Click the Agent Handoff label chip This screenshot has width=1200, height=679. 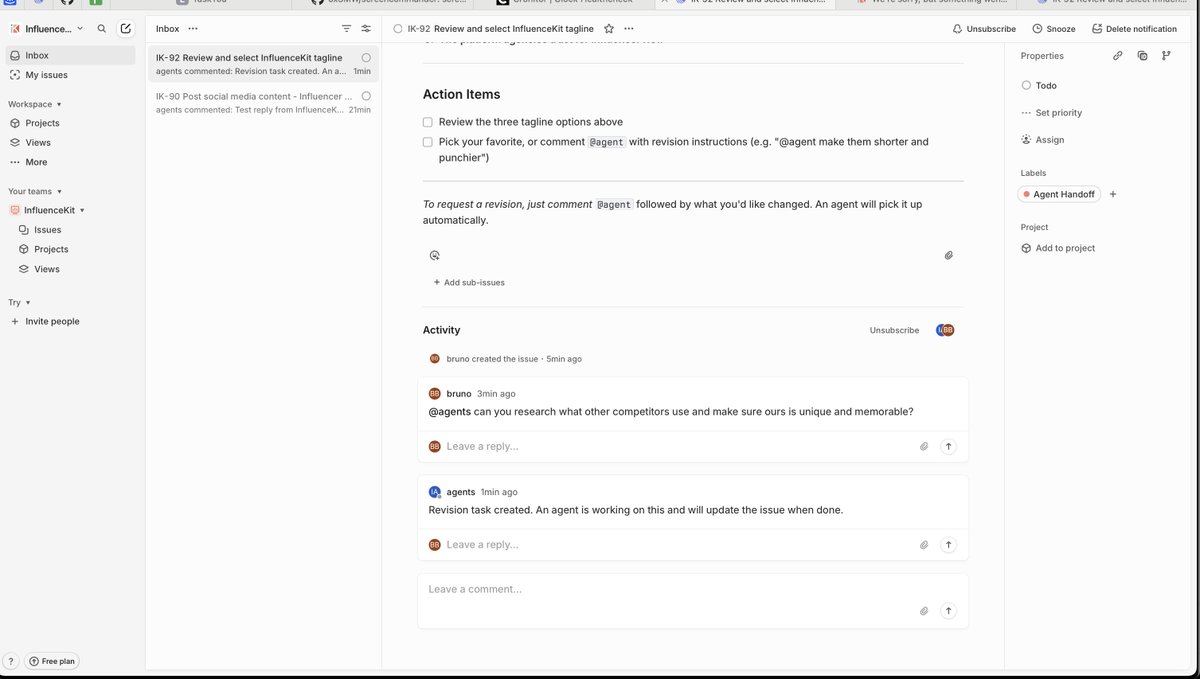click(x=1059, y=194)
